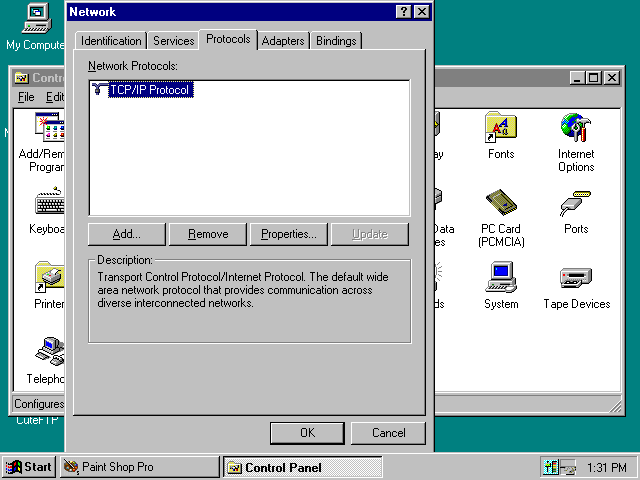
Task: Open the File menu in Control Panel
Action: [x=26, y=97]
